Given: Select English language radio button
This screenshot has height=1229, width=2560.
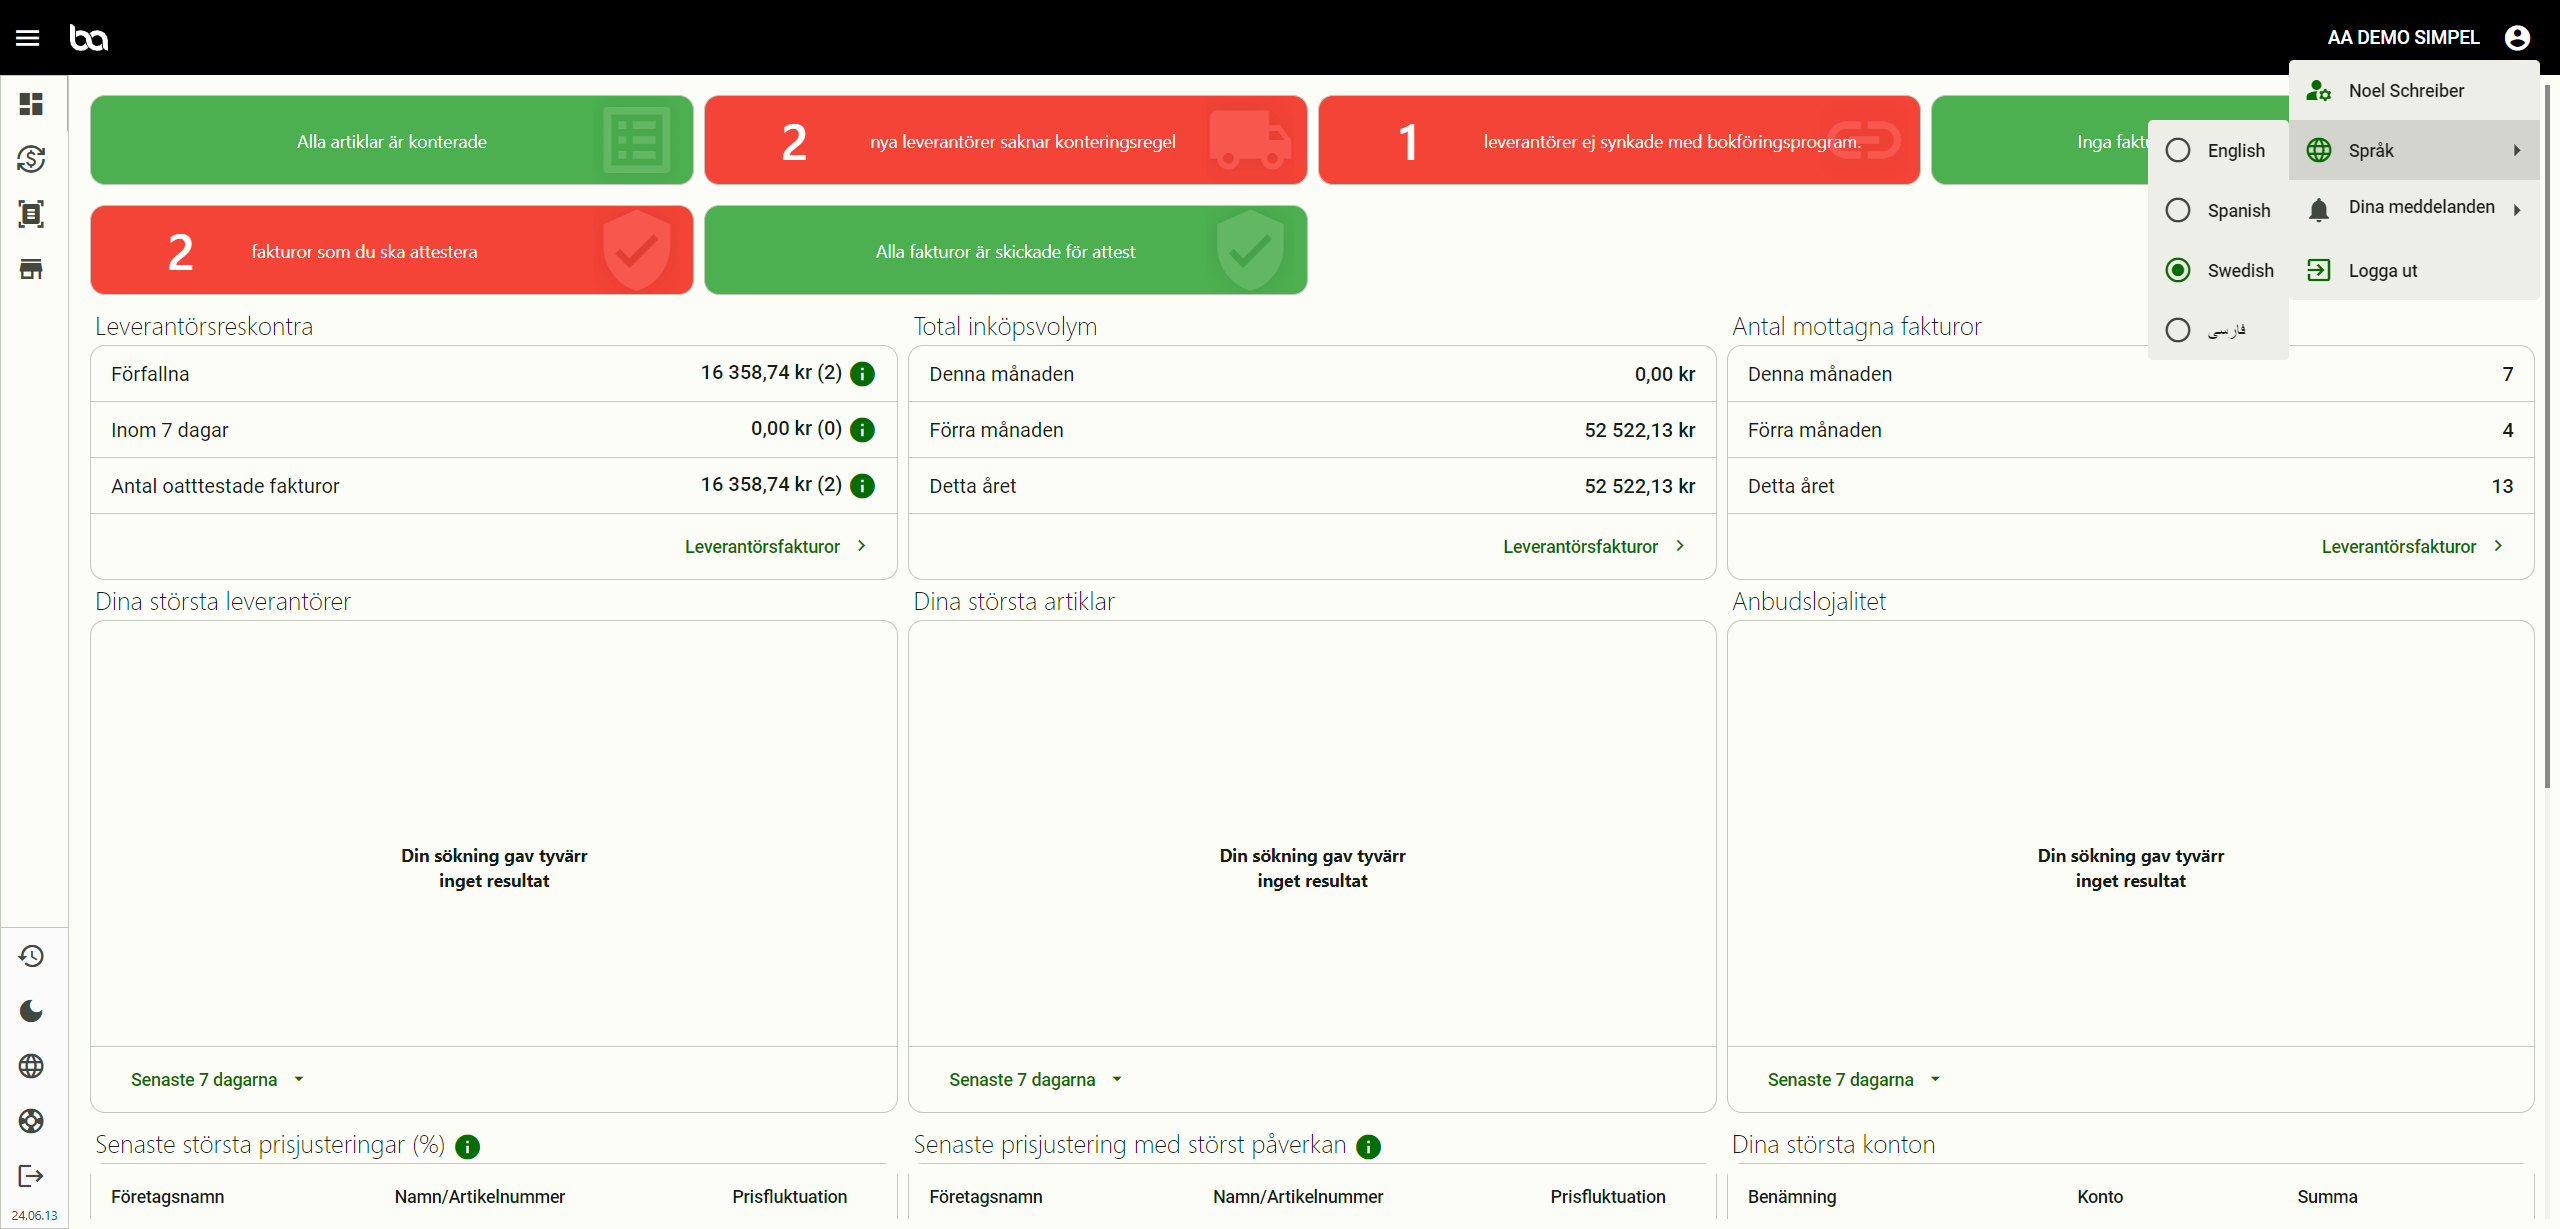Looking at the screenshot, I should 2178,150.
